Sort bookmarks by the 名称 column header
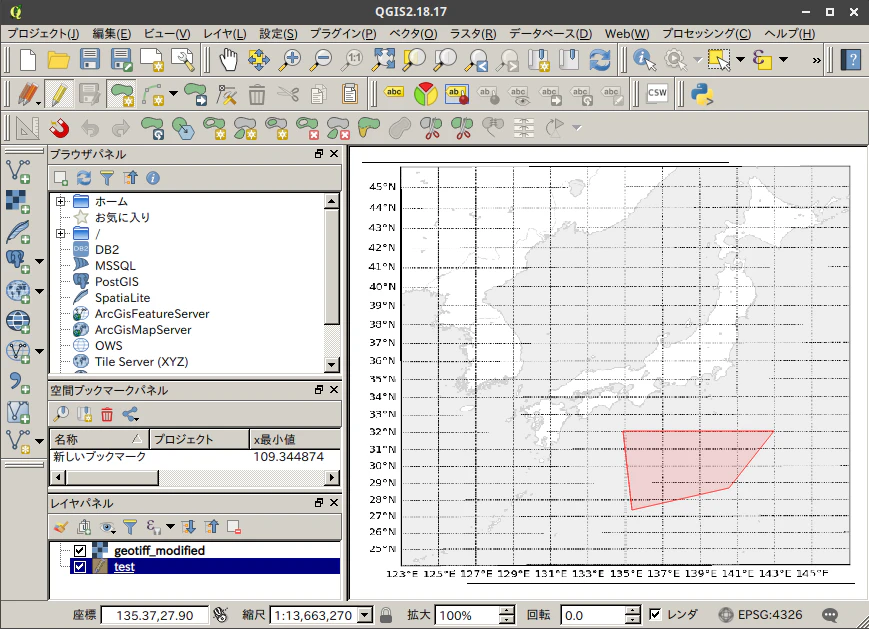Screen dimensions: 869x629 click(x=99, y=439)
